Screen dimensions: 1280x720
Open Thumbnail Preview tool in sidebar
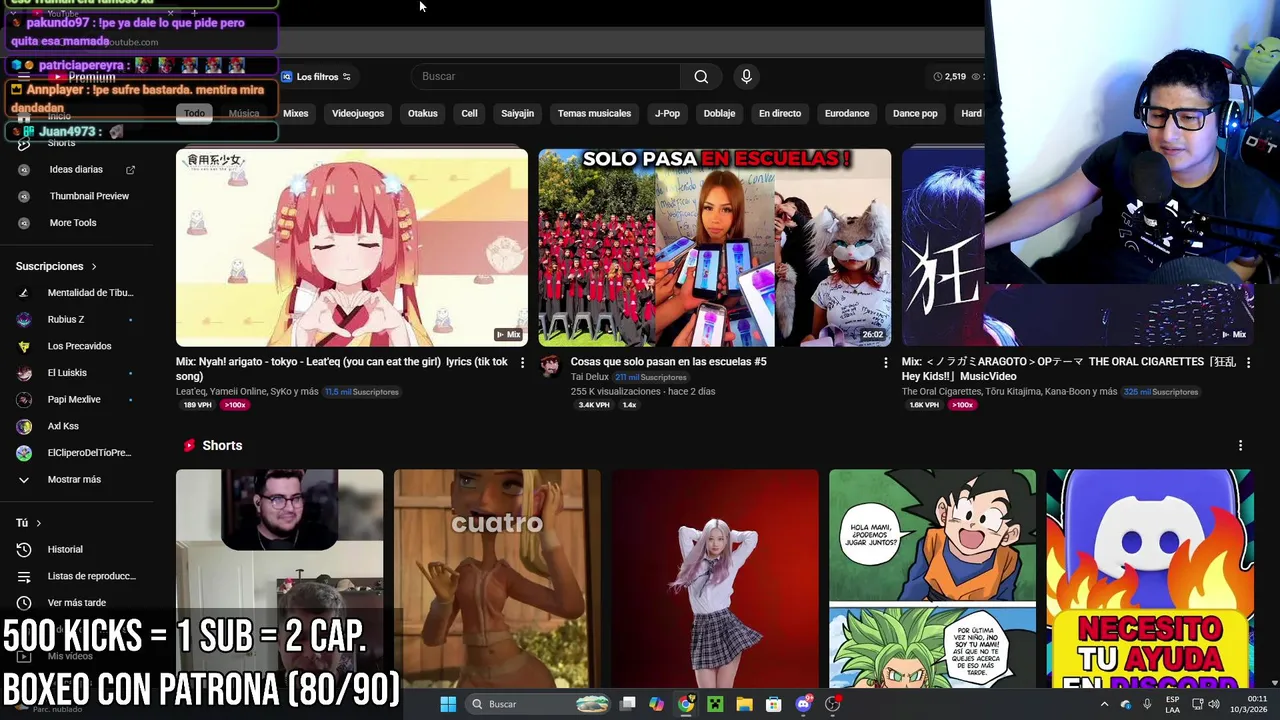click(89, 196)
